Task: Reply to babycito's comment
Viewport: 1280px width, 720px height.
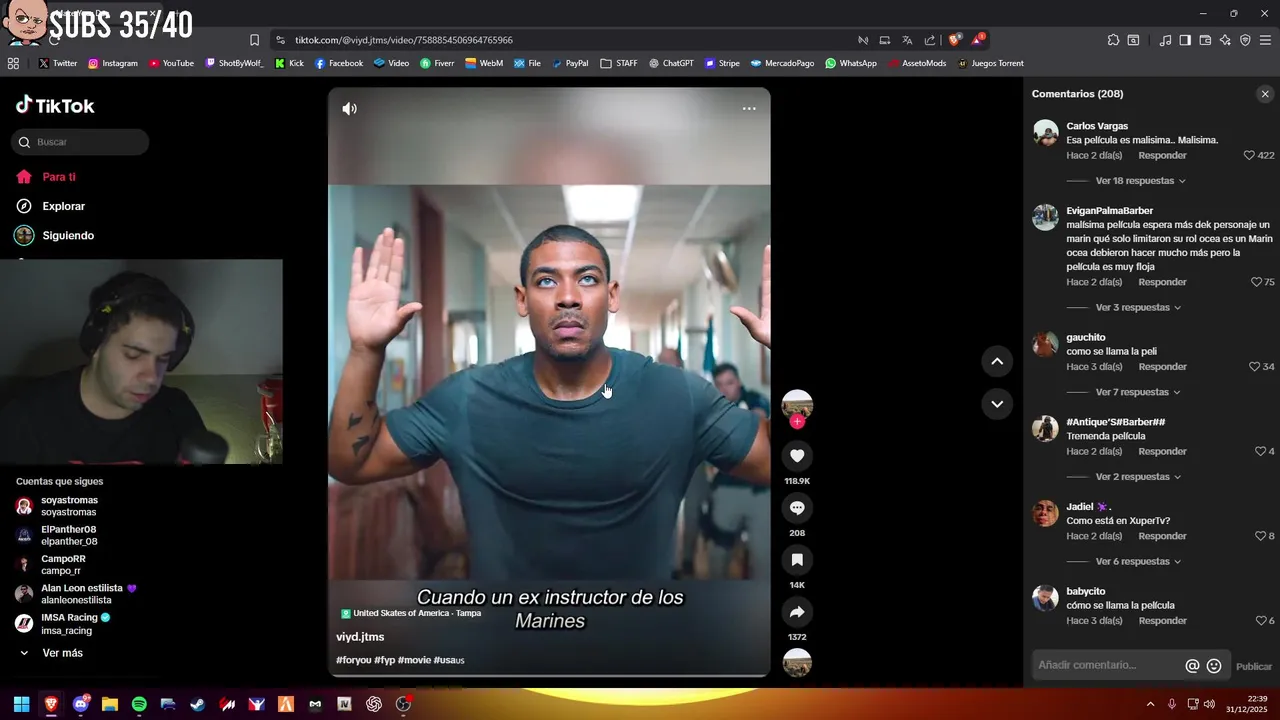Action: 1162,621
